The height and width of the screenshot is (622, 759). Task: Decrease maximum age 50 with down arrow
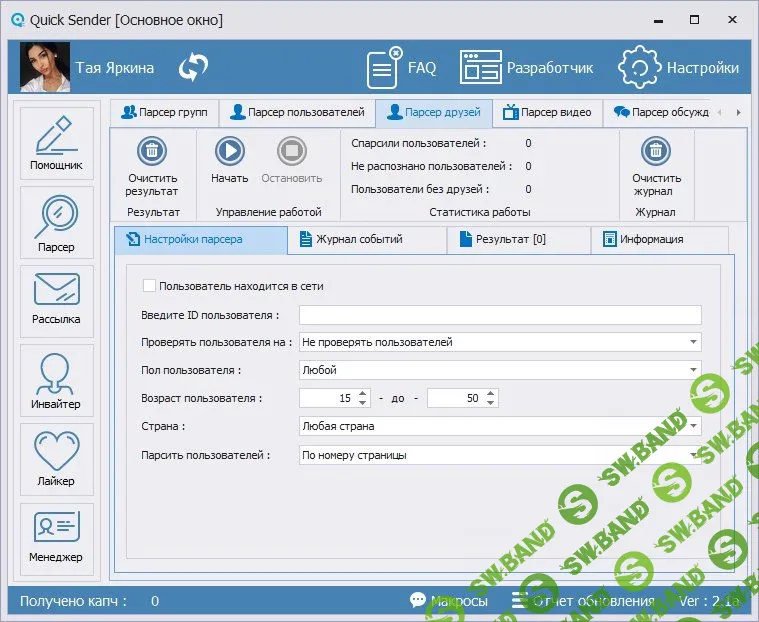(x=490, y=403)
